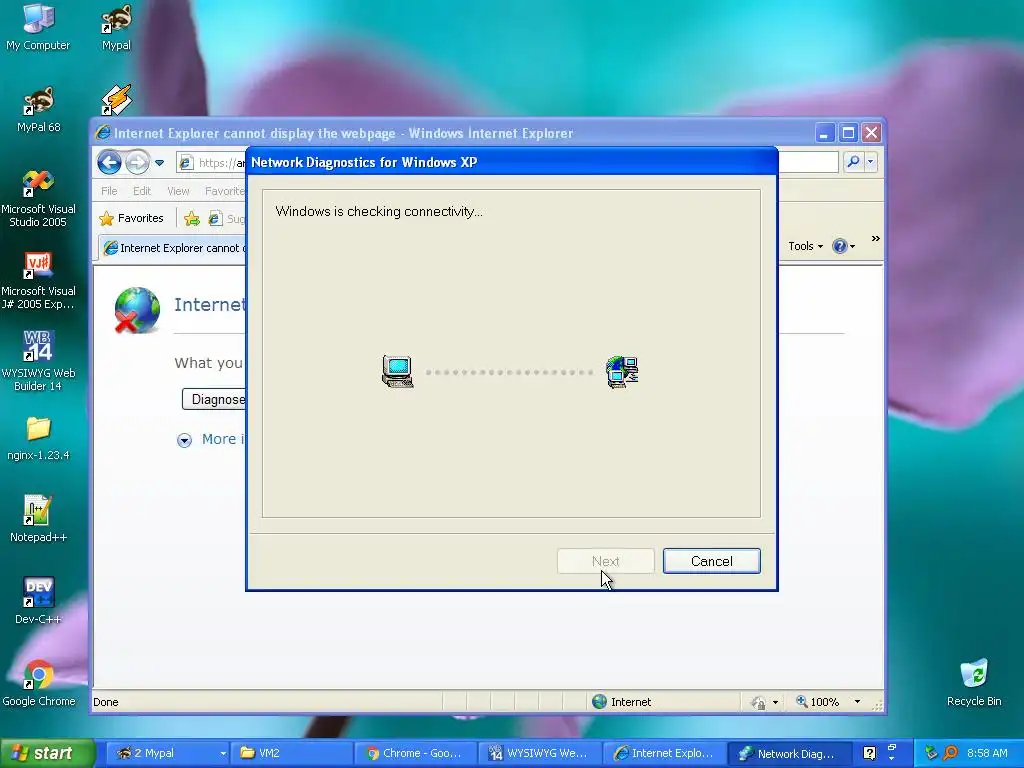The image size is (1024, 768).
Task: Expand the search provider dropdown arrow
Action: (x=871, y=161)
